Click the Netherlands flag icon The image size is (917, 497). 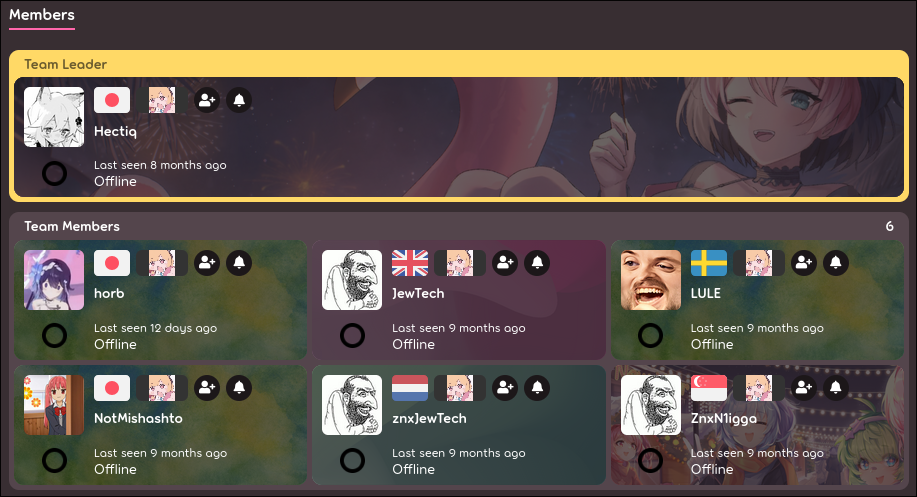410,388
